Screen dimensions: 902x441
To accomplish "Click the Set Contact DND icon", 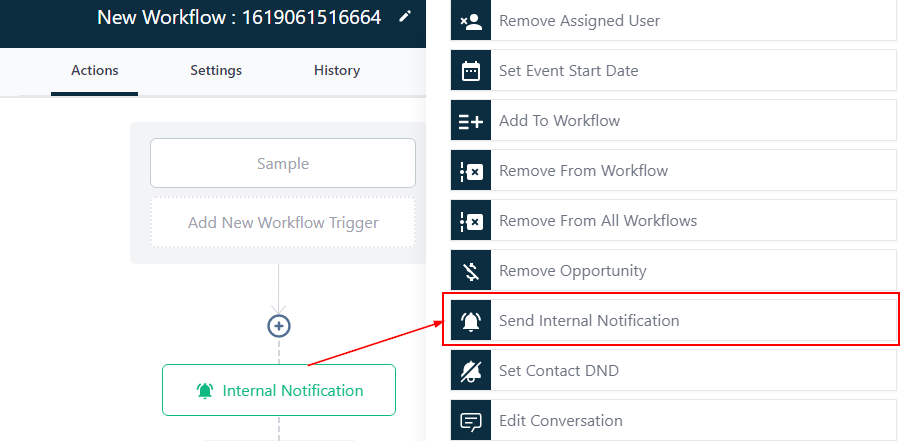I will [470, 371].
